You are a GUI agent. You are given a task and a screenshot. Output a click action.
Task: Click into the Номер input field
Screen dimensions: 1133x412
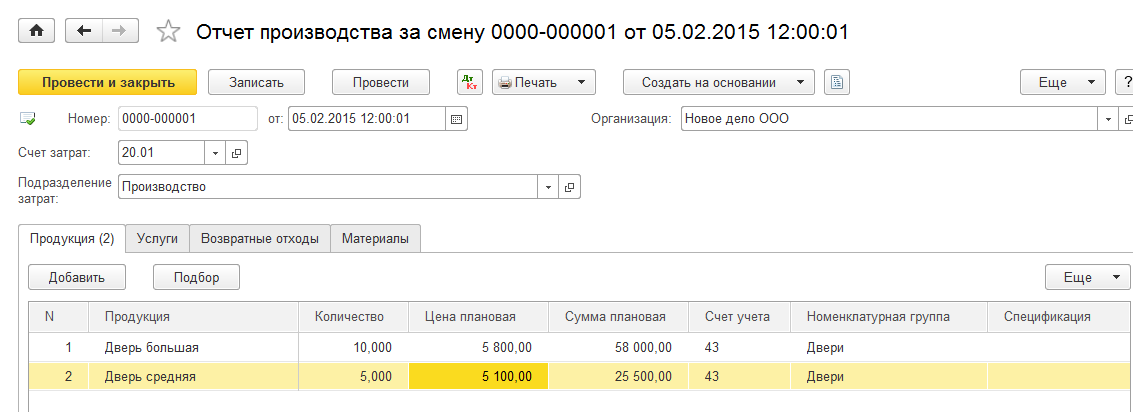pos(187,119)
